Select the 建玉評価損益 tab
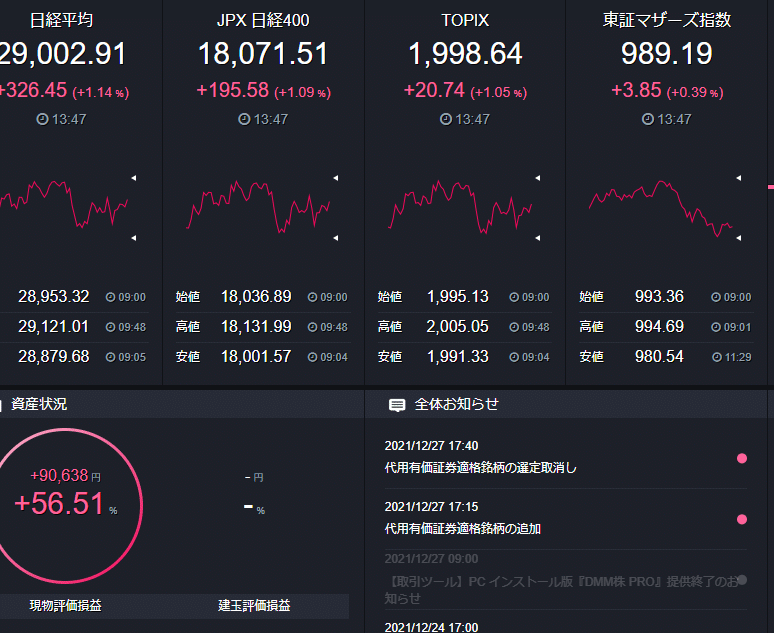The width and height of the screenshot is (774, 633). [x=254, y=606]
